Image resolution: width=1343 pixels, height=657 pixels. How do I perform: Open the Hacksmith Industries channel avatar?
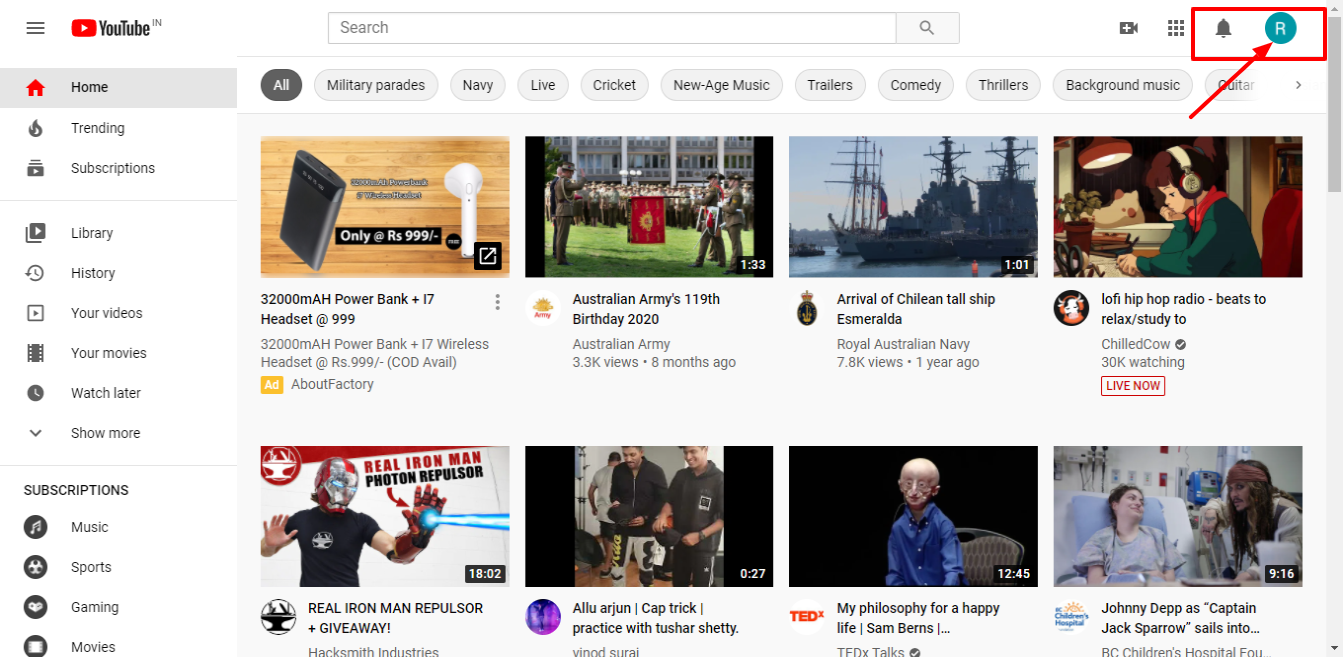278,618
